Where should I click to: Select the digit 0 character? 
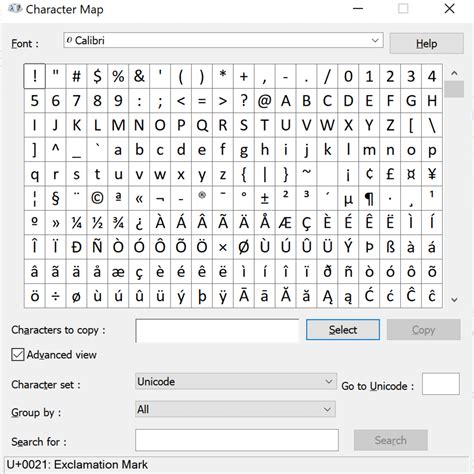(x=348, y=76)
